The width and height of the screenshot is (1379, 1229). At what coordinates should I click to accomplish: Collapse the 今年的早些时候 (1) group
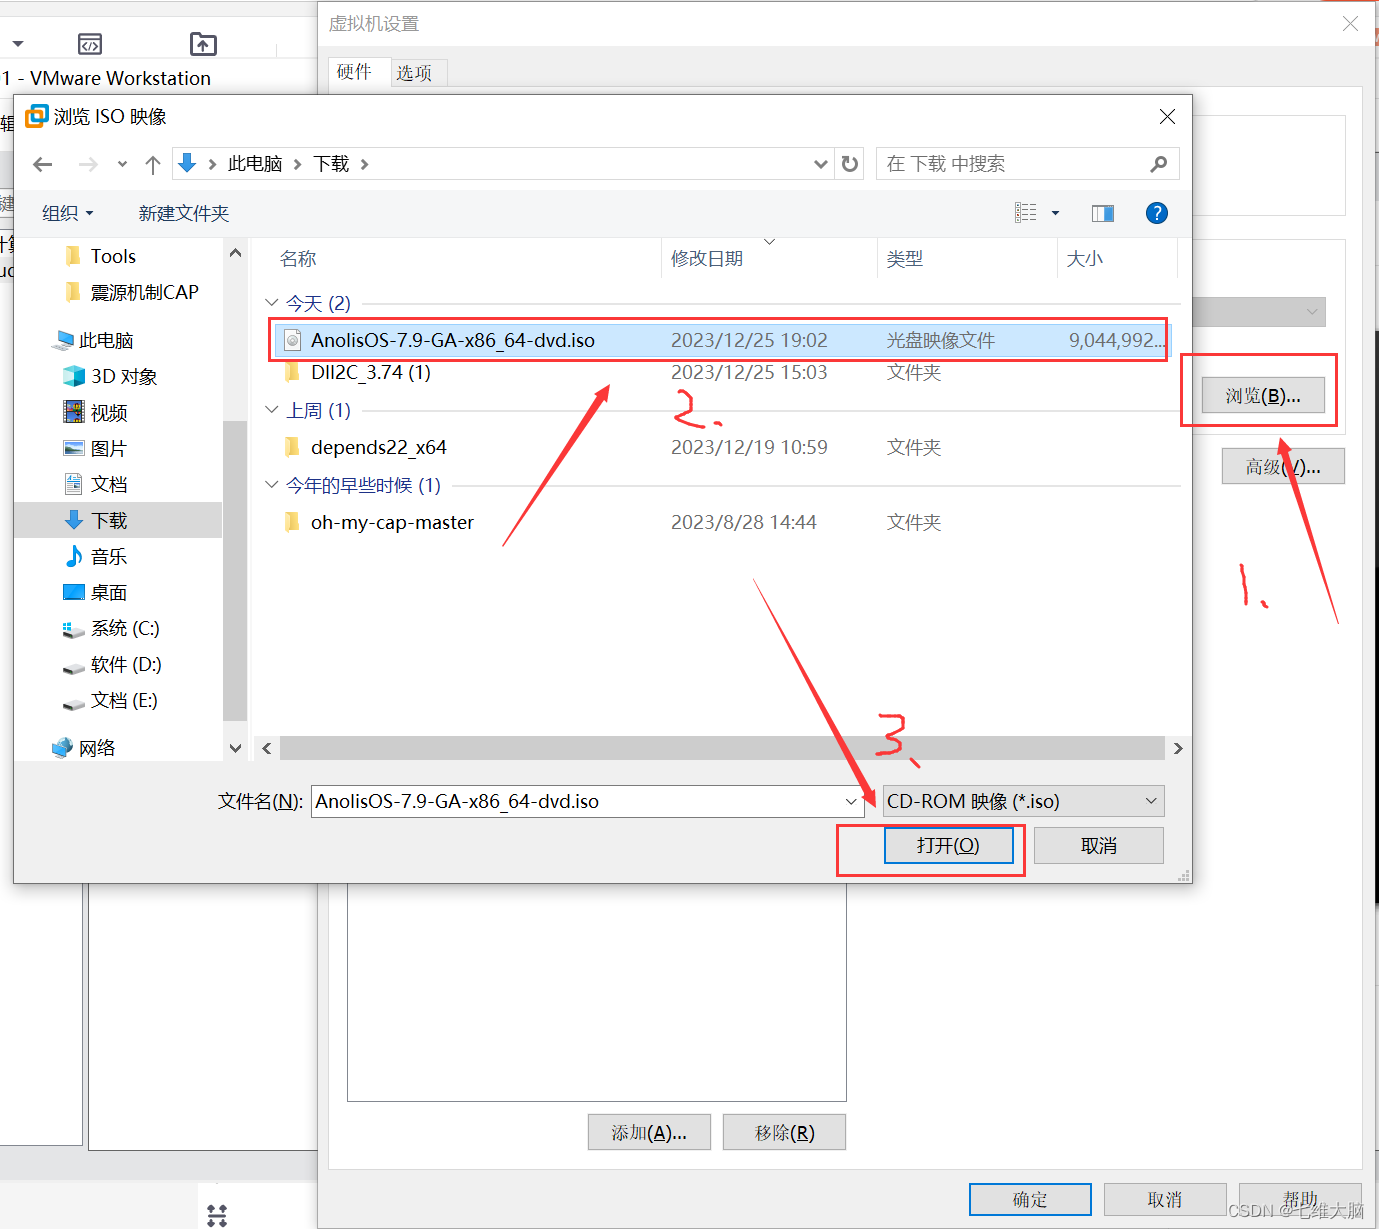(x=271, y=484)
